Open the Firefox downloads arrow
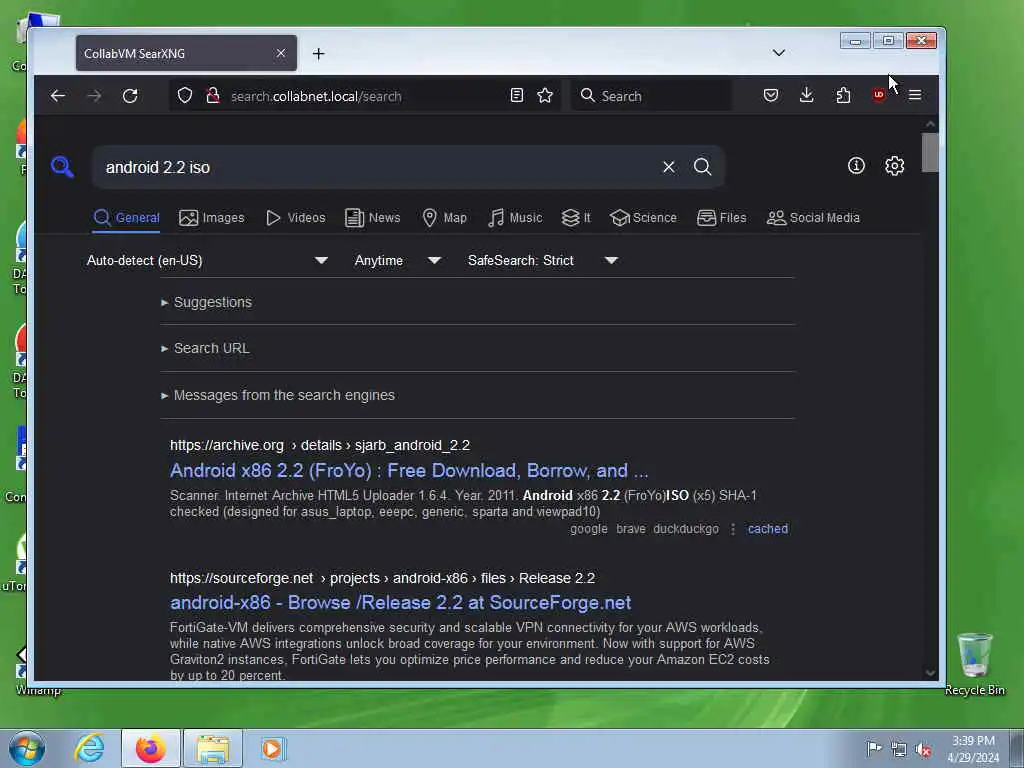The image size is (1024, 768). pyautogui.click(x=807, y=95)
